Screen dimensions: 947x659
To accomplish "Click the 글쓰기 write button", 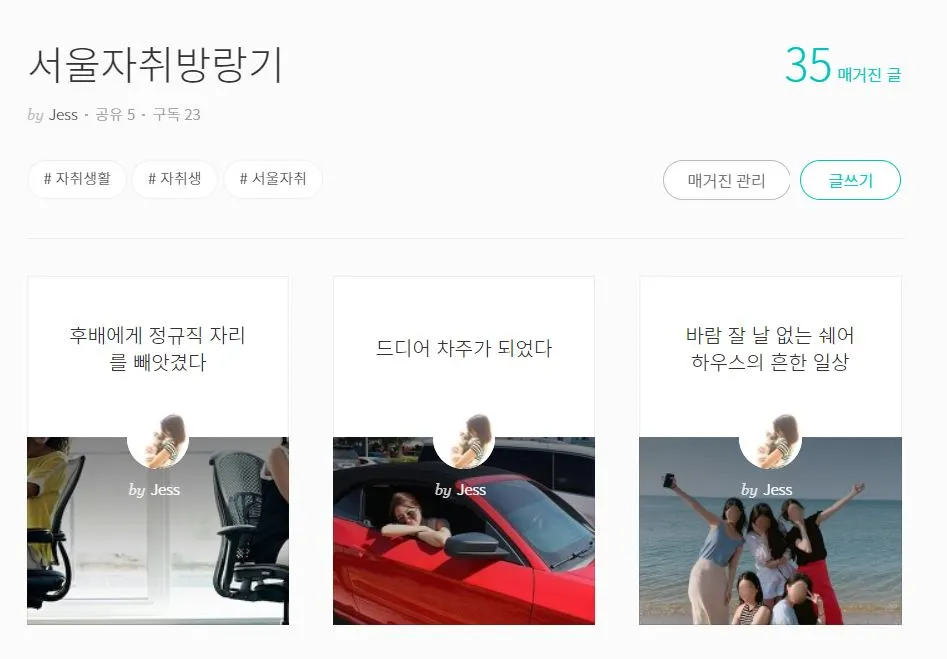I will pyautogui.click(x=850, y=180).
